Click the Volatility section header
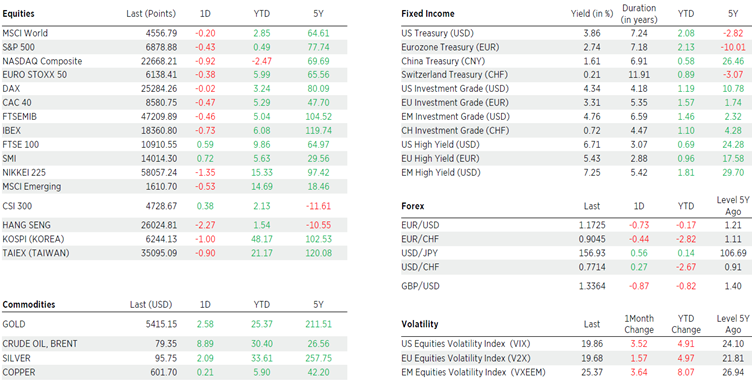Image resolution: width=752 pixels, height=381 pixels. coord(420,324)
